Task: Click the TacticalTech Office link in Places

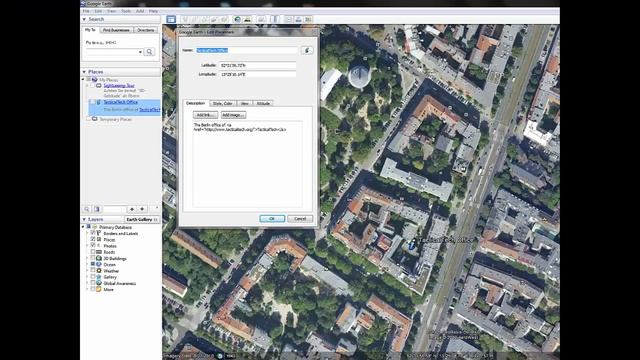Action: pyautogui.click(x=120, y=102)
